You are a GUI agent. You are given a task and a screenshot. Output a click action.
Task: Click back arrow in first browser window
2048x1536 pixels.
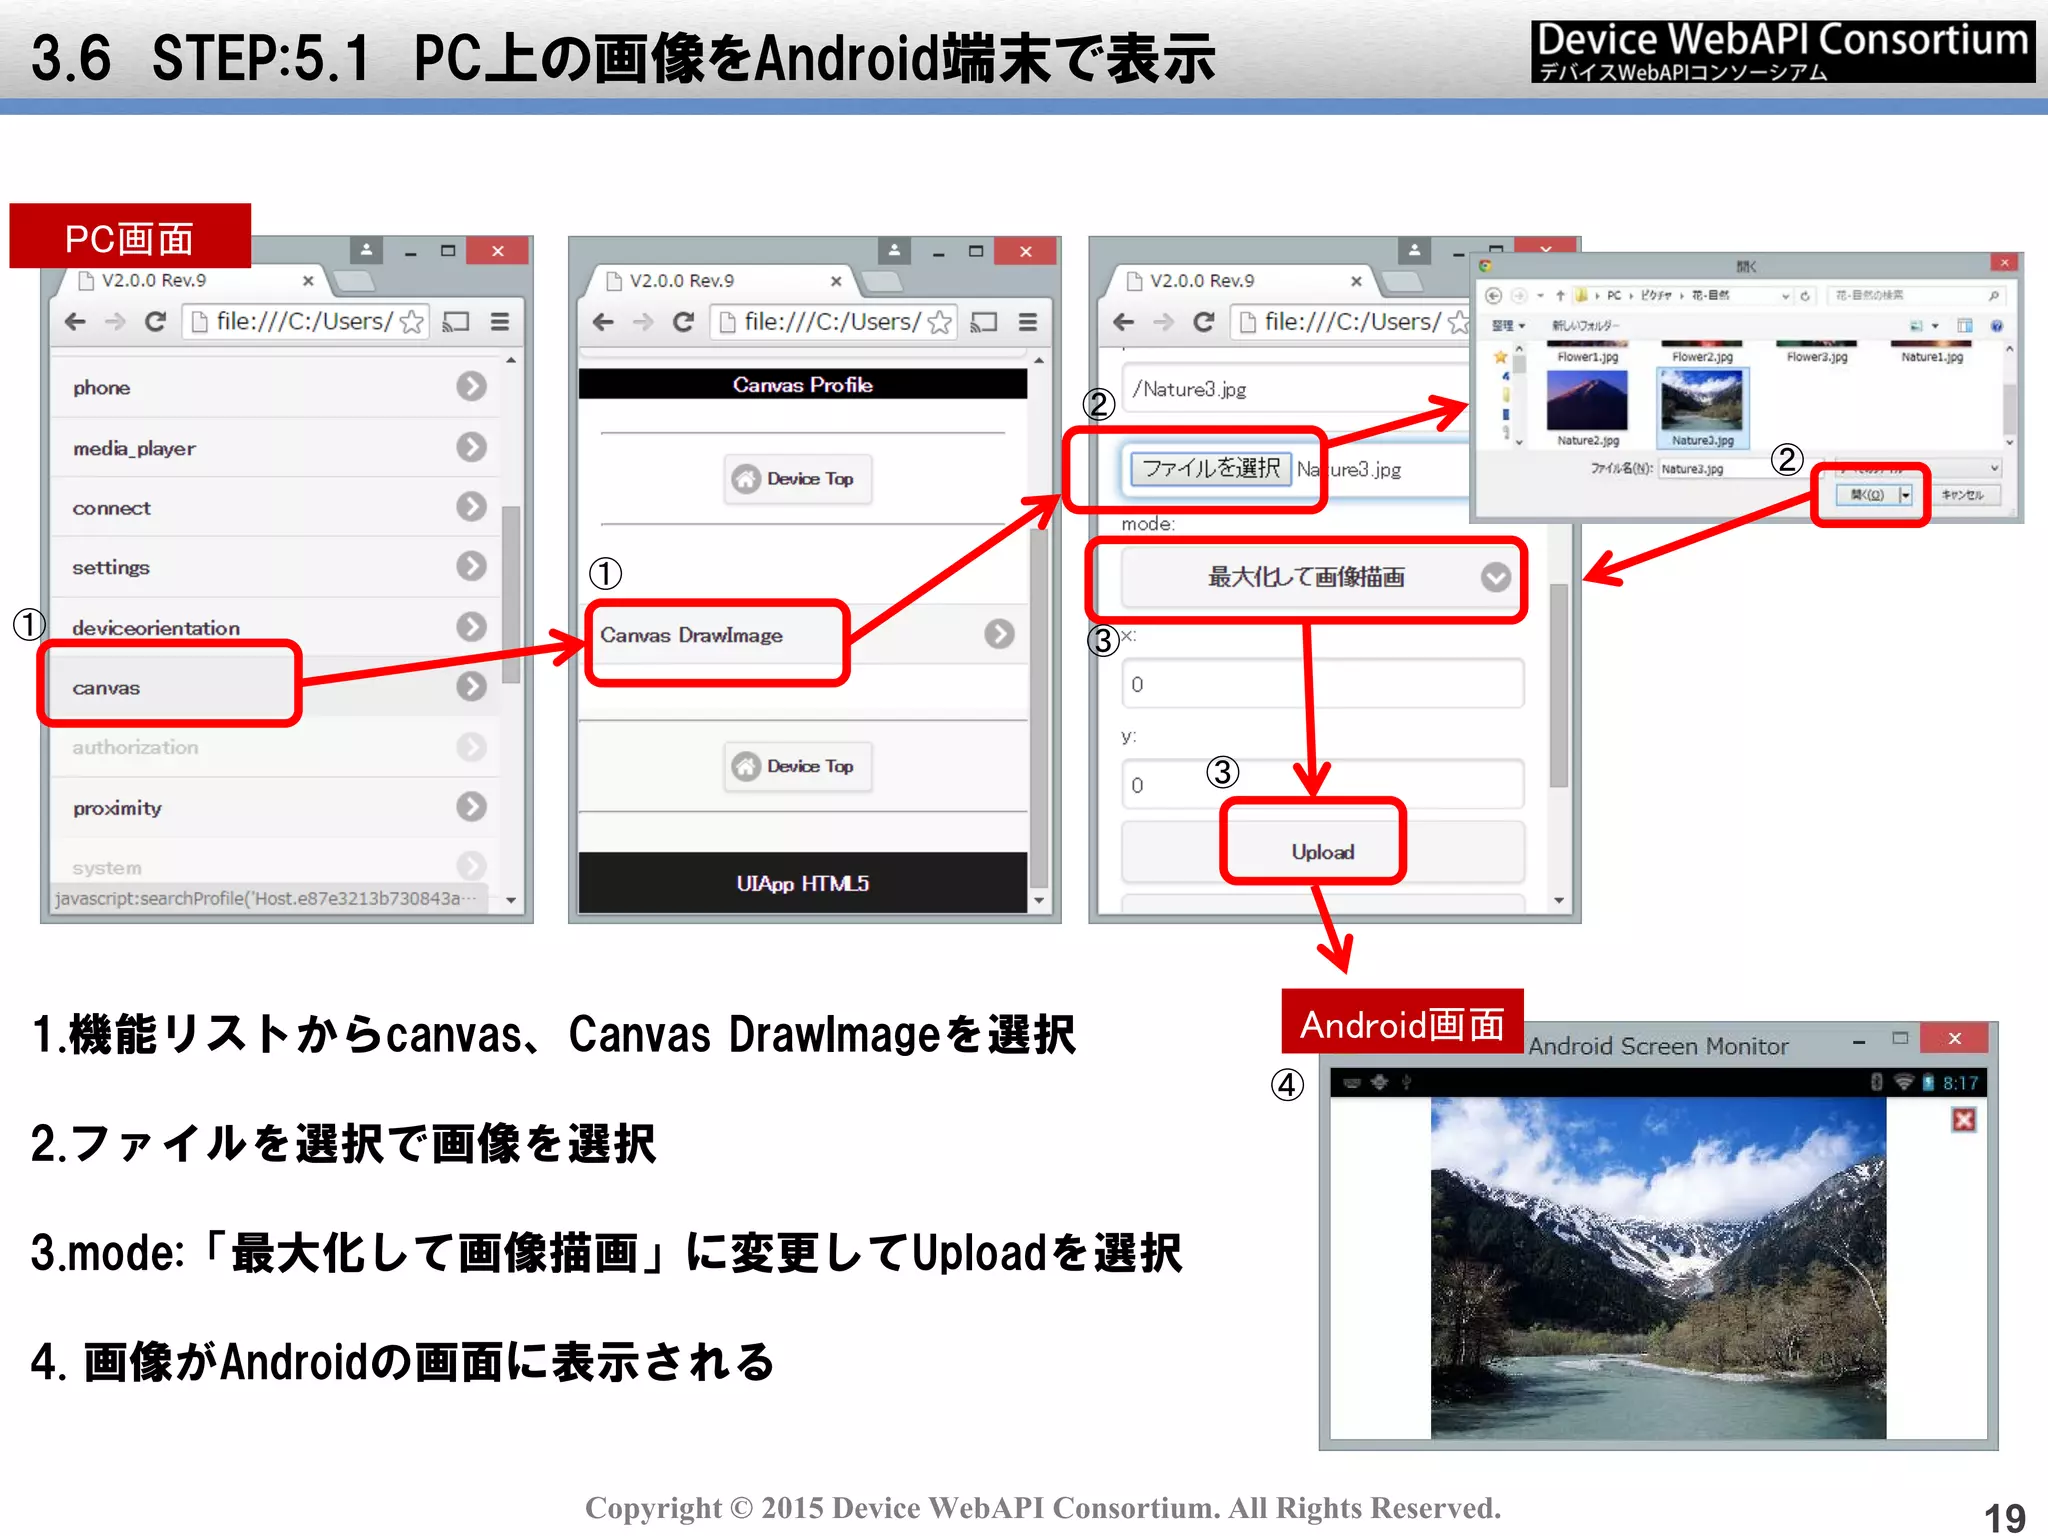(75, 322)
